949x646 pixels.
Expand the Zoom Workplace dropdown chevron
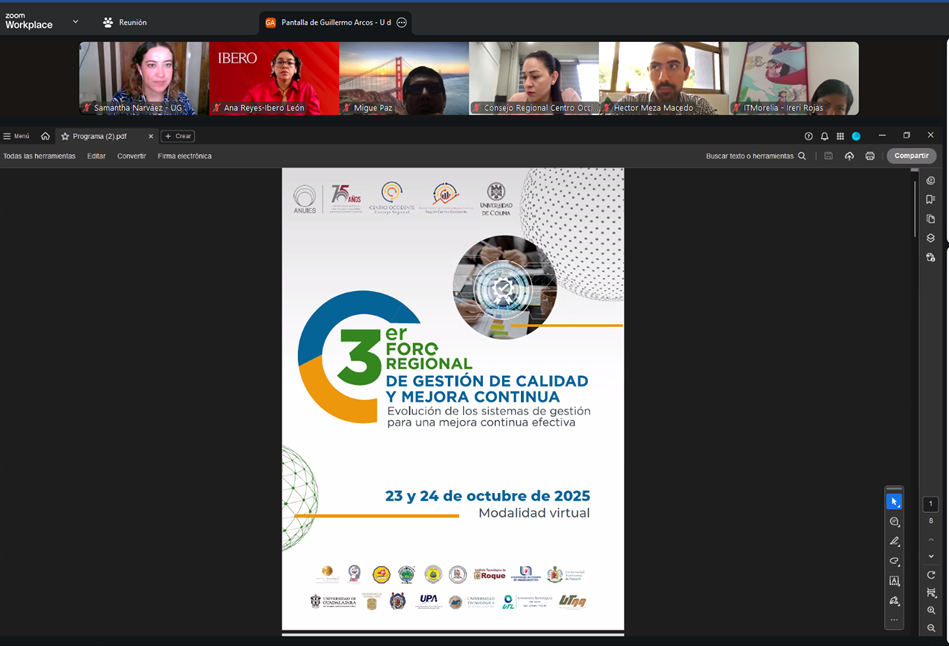(x=75, y=22)
